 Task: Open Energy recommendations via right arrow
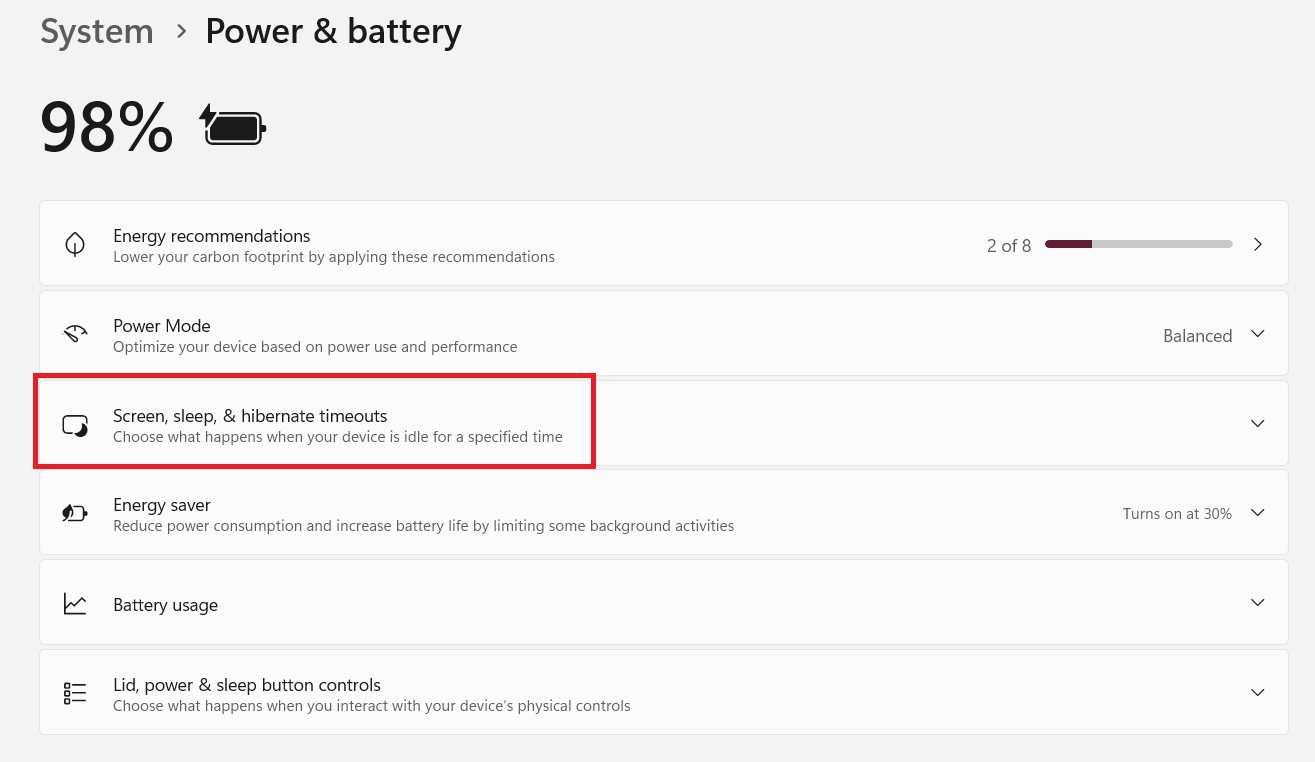tap(1258, 244)
